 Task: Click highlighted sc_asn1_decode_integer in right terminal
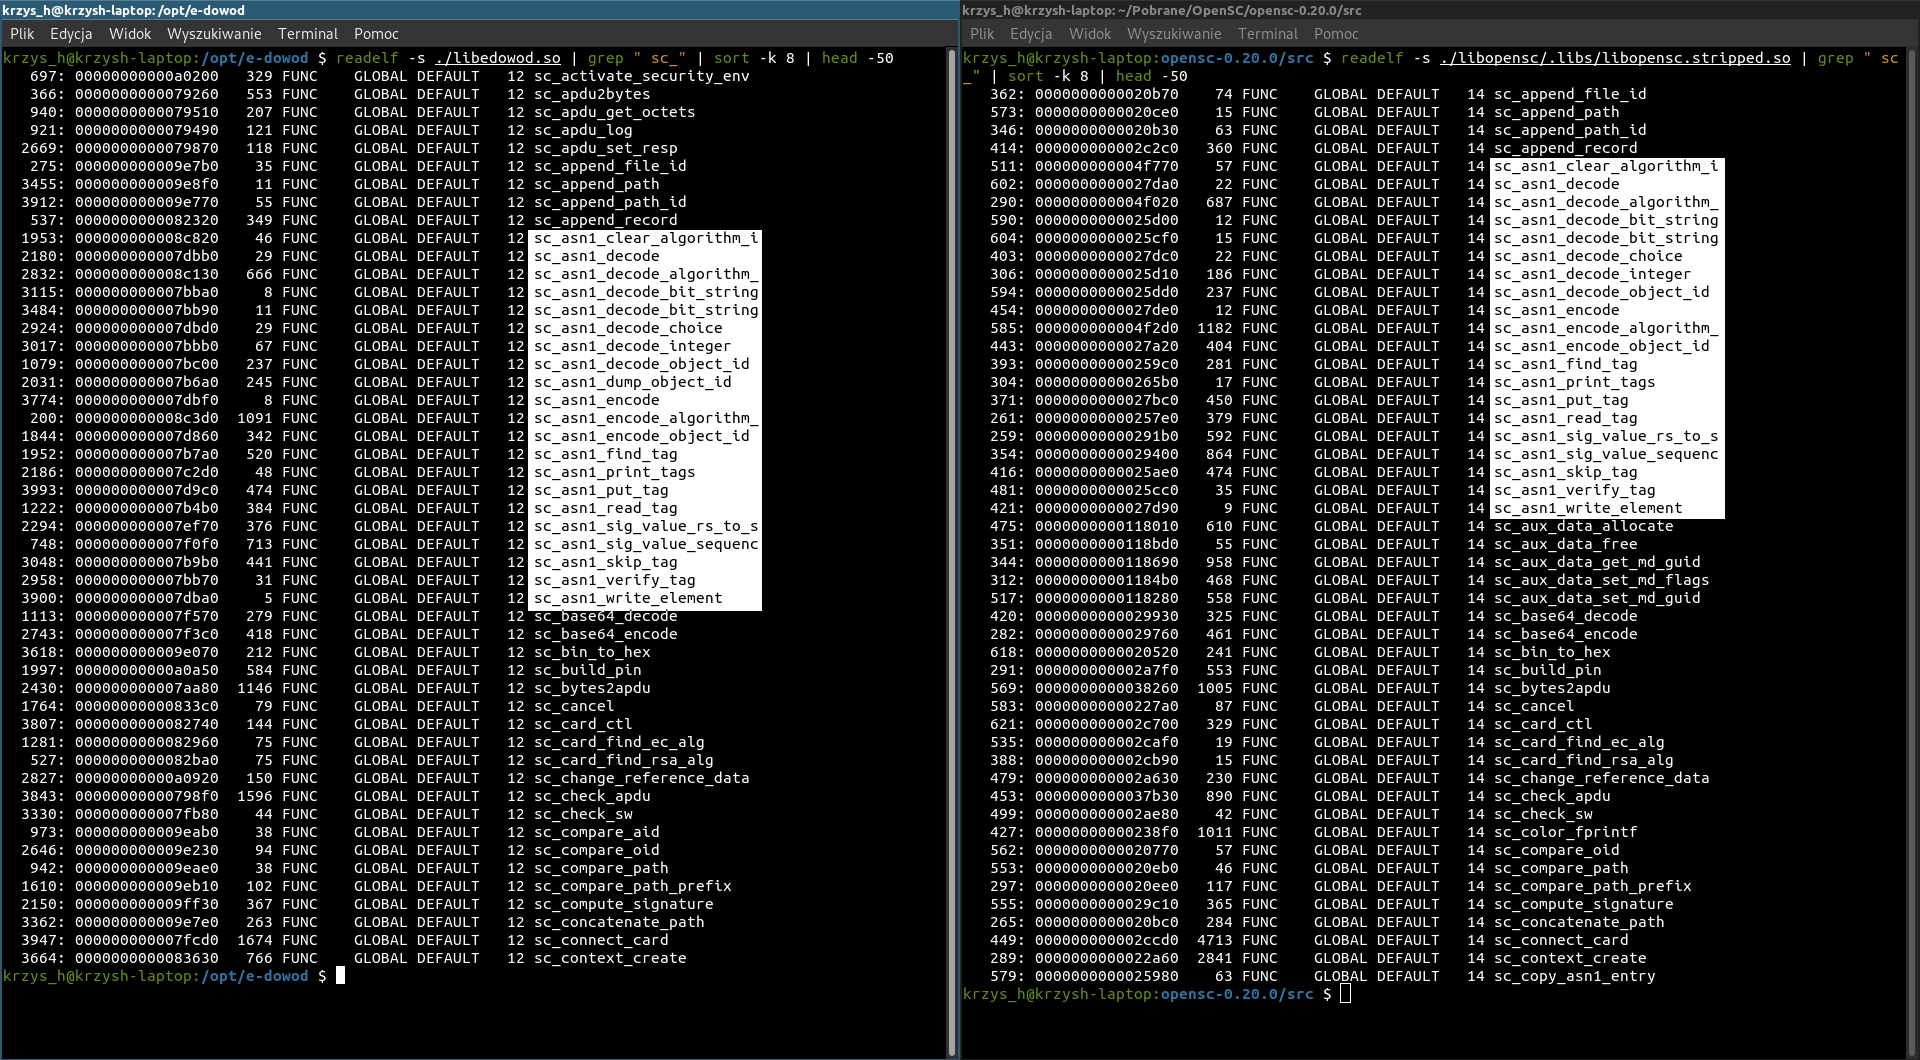[x=1592, y=274]
